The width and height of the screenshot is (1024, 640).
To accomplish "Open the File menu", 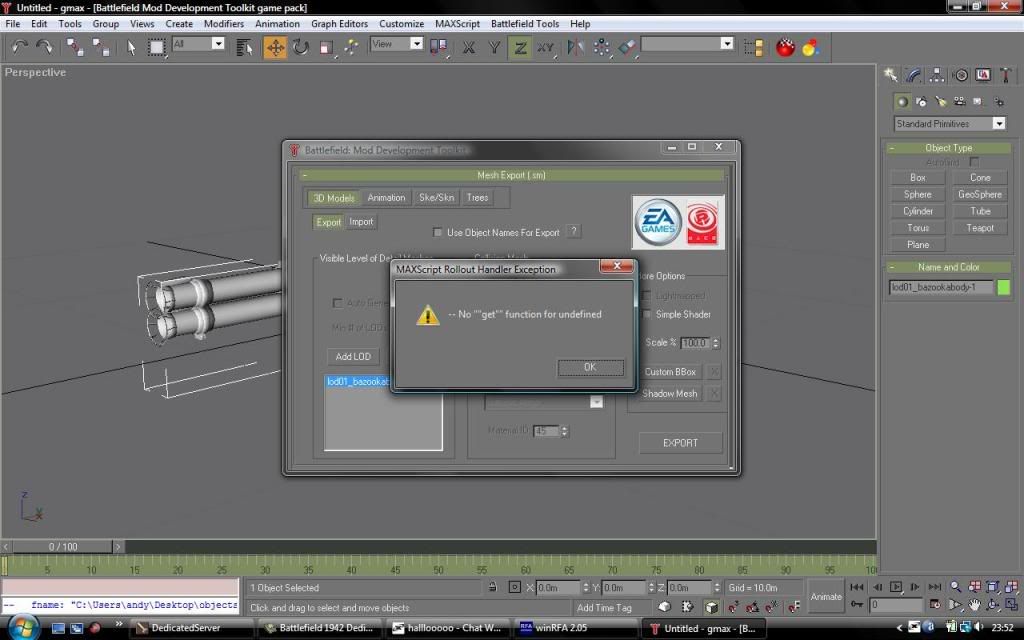I will tap(12, 24).
